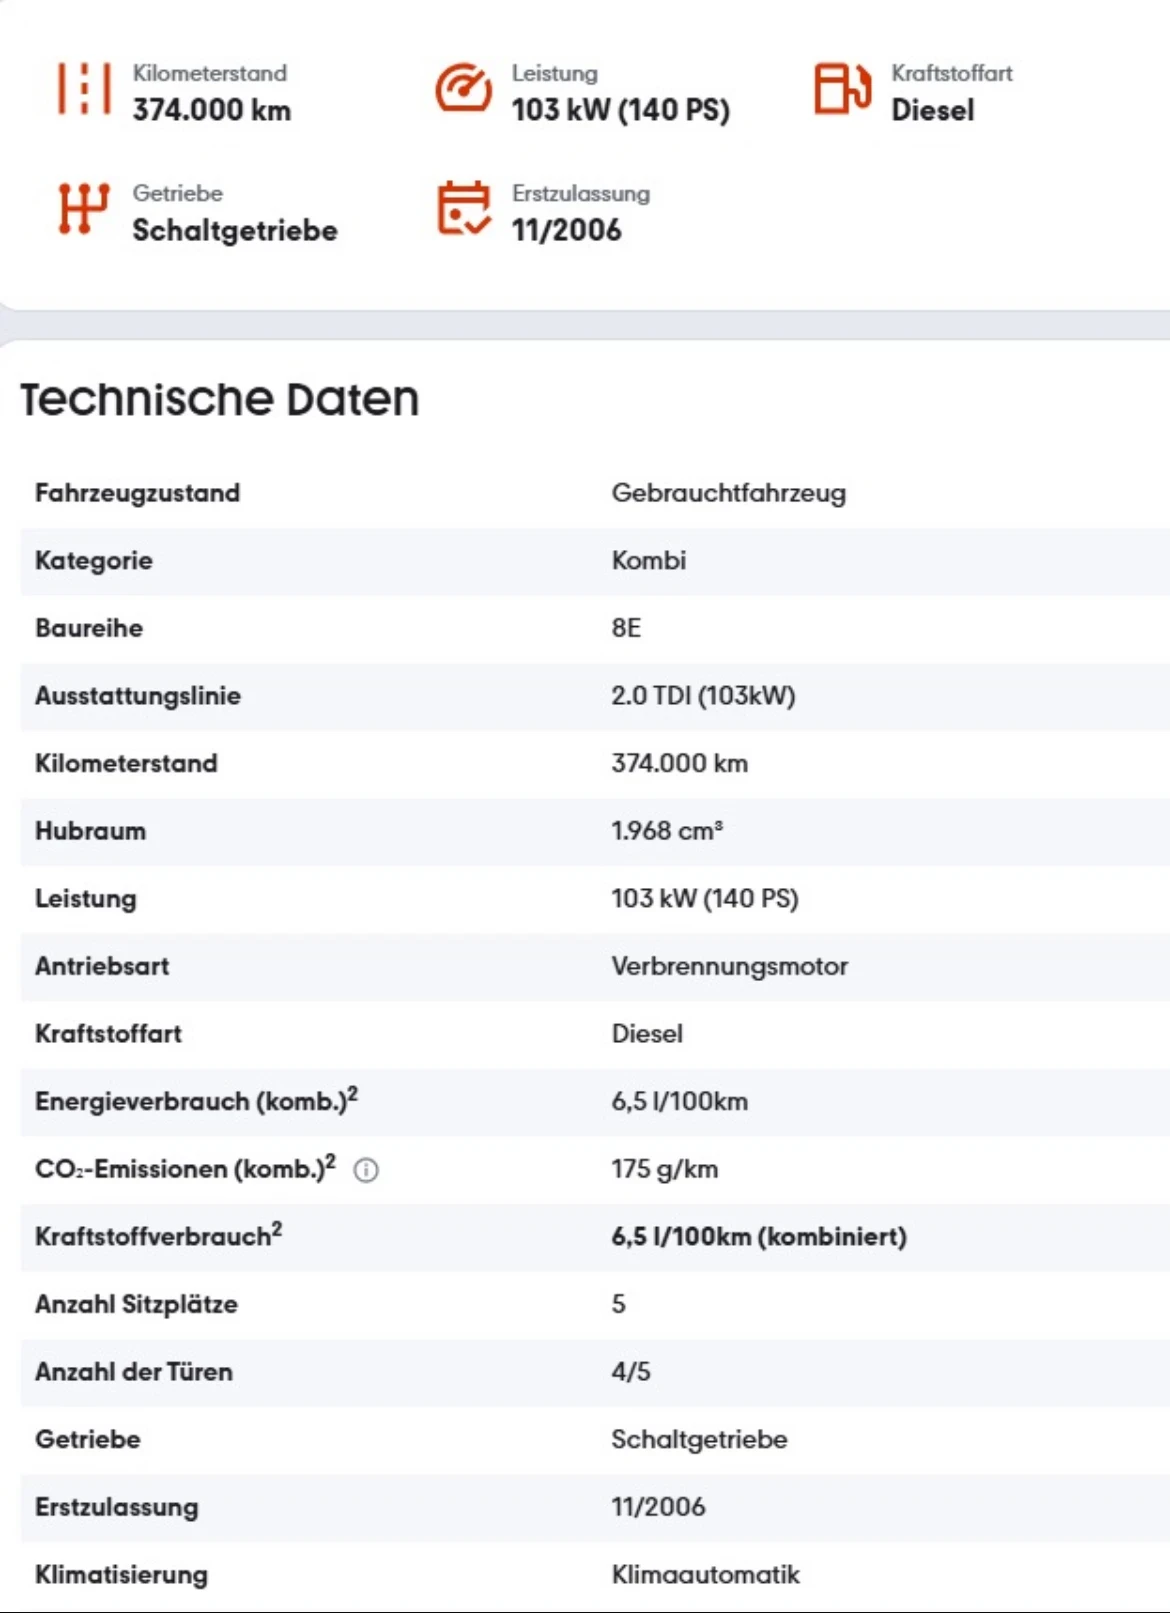Image resolution: width=1170 pixels, height=1613 pixels.
Task: Click the 2.0 TDI (103kW) Ausstattungslinie value
Action: coord(703,696)
